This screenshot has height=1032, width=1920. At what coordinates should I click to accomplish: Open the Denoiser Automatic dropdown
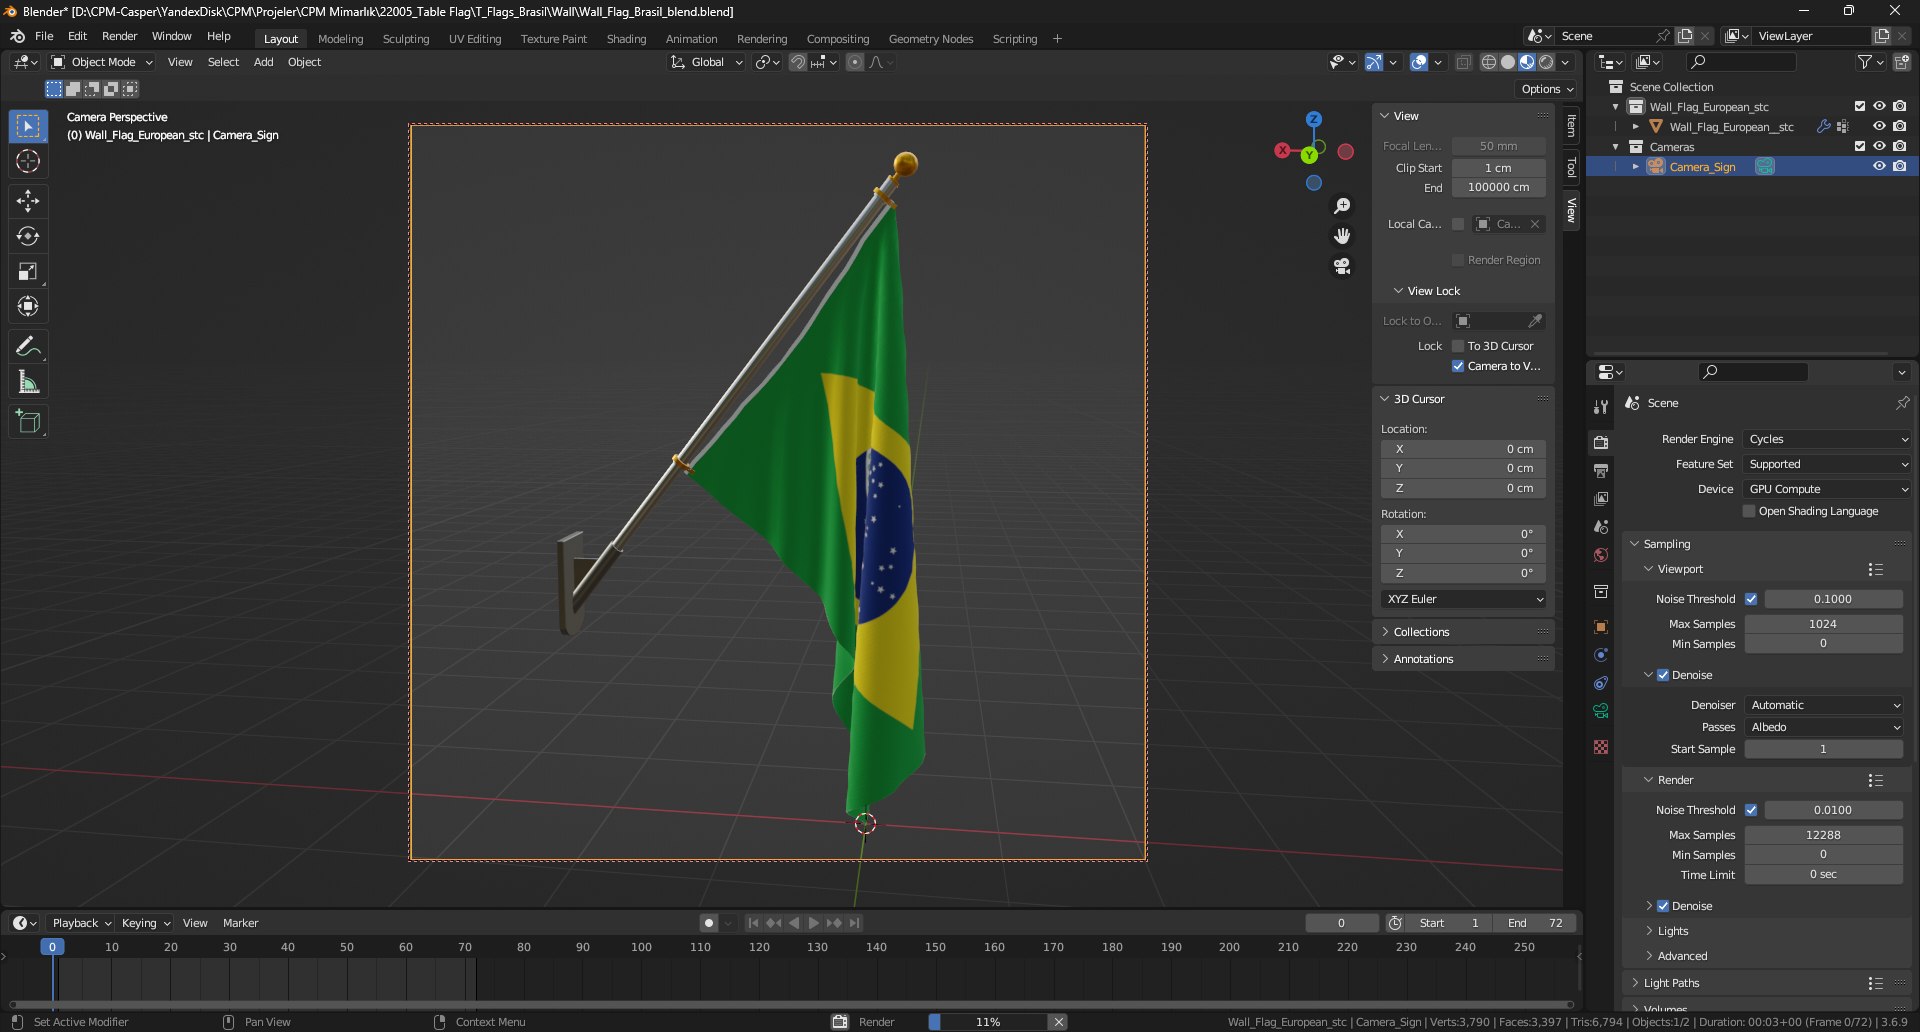click(x=1824, y=705)
